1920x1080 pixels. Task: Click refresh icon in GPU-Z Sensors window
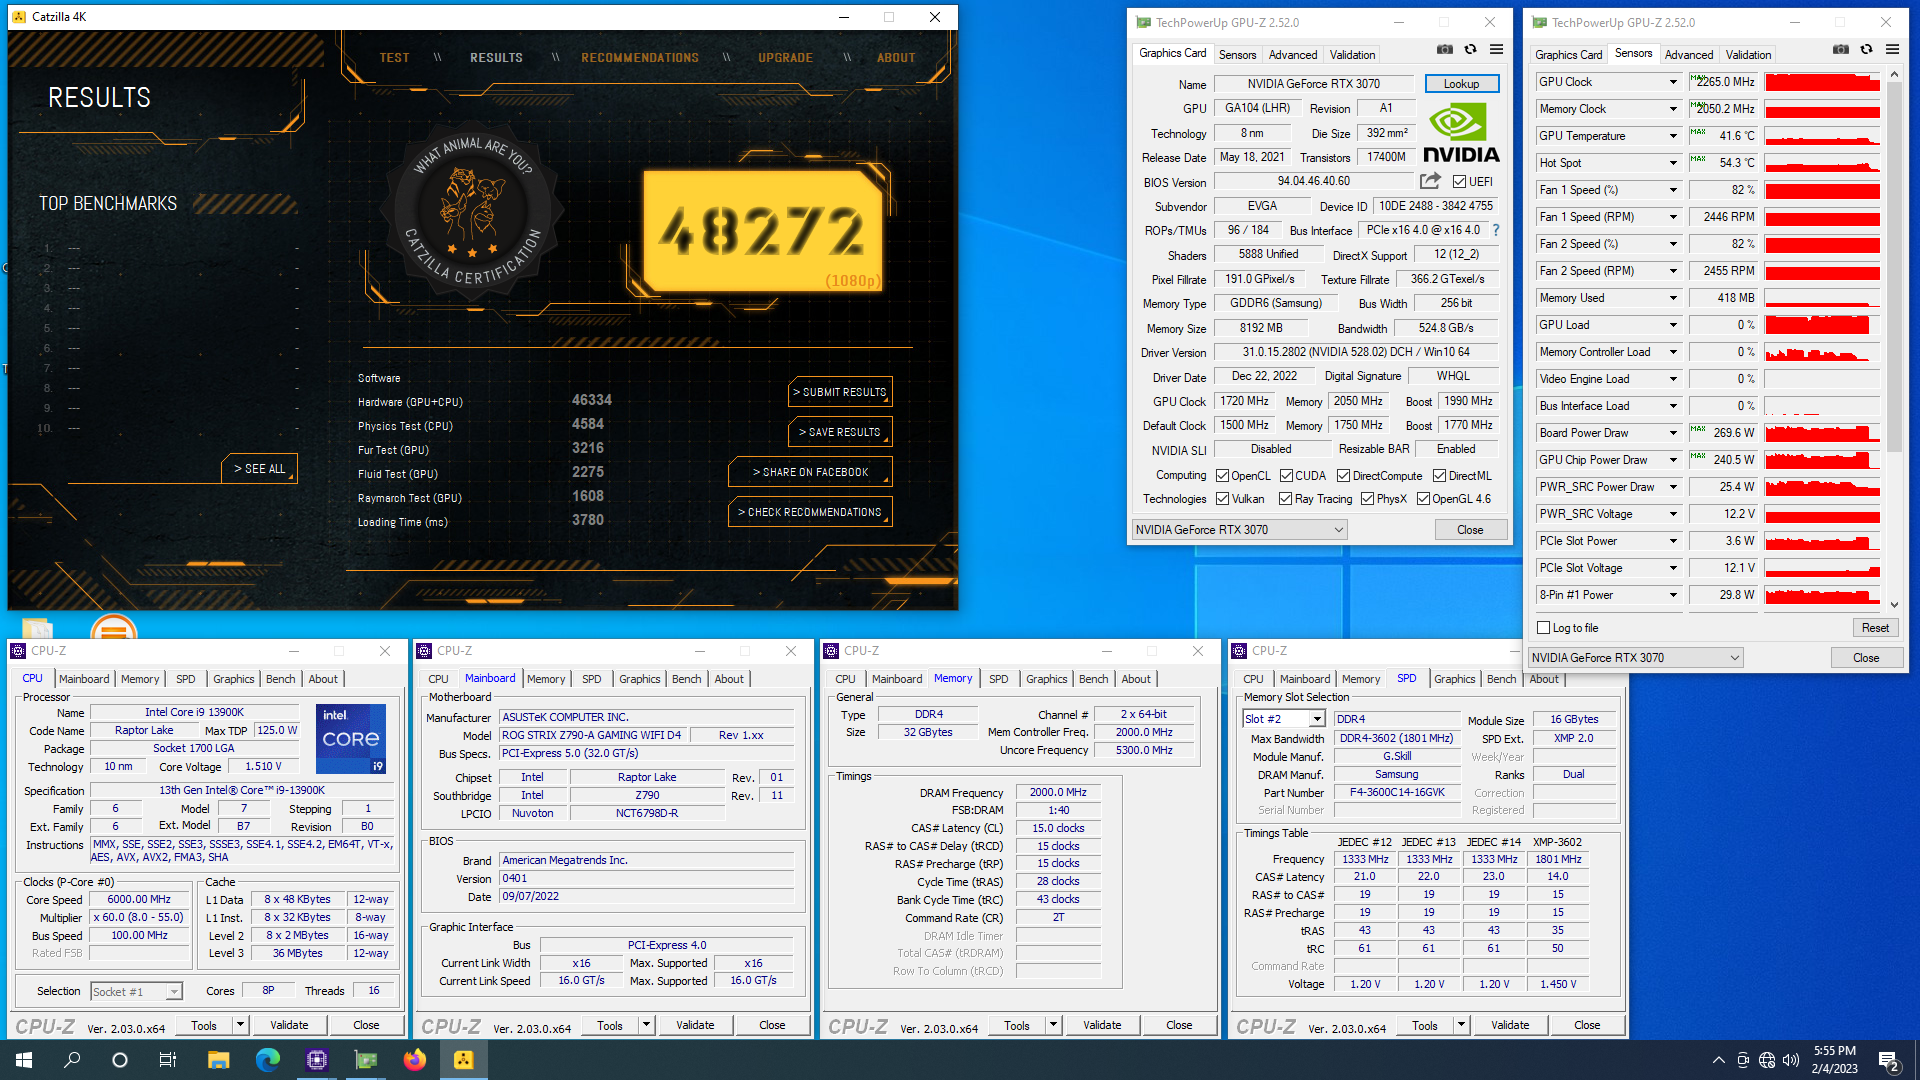coord(1866,49)
